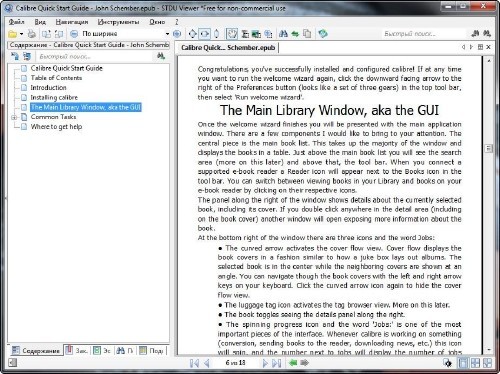Click the green back navigation arrow
This screenshot has height=374, width=500.
293,363
